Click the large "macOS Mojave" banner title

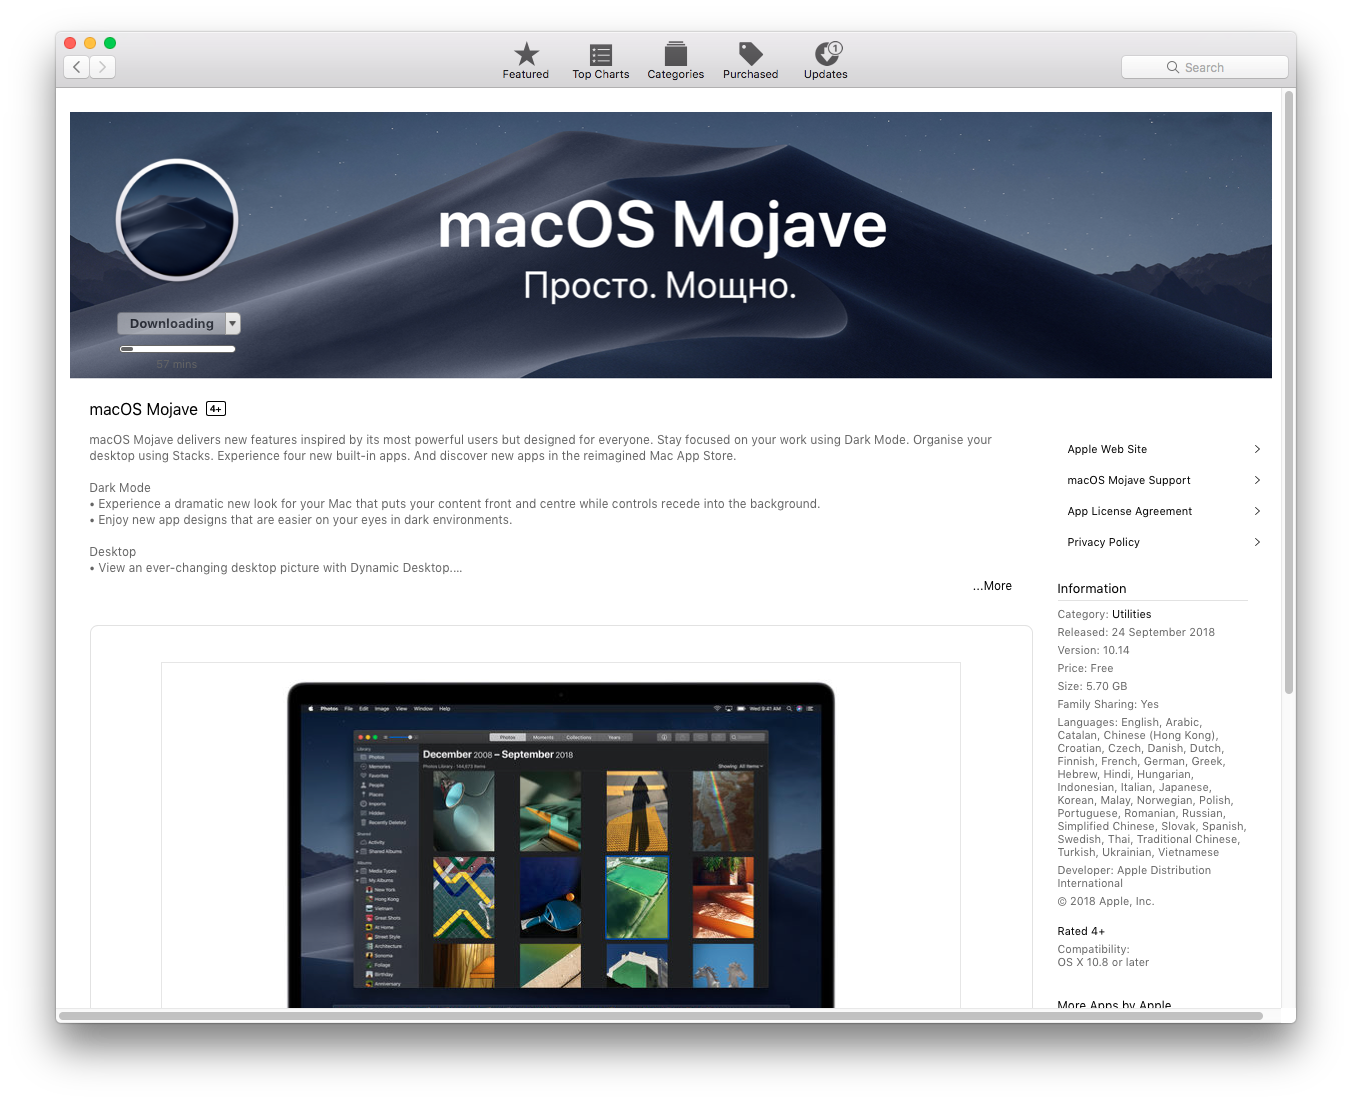pos(662,224)
